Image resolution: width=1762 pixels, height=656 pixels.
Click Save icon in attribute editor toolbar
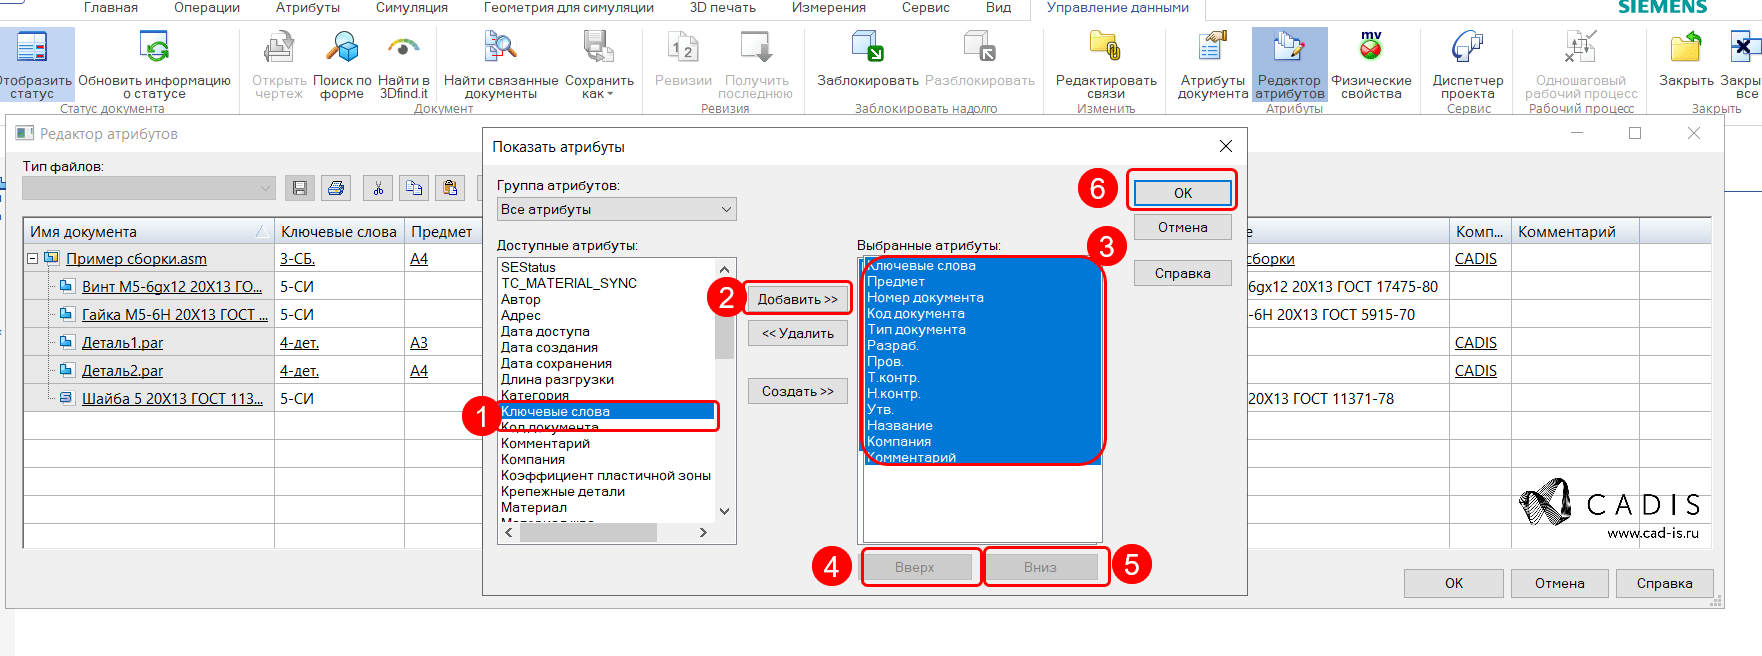(300, 187)
